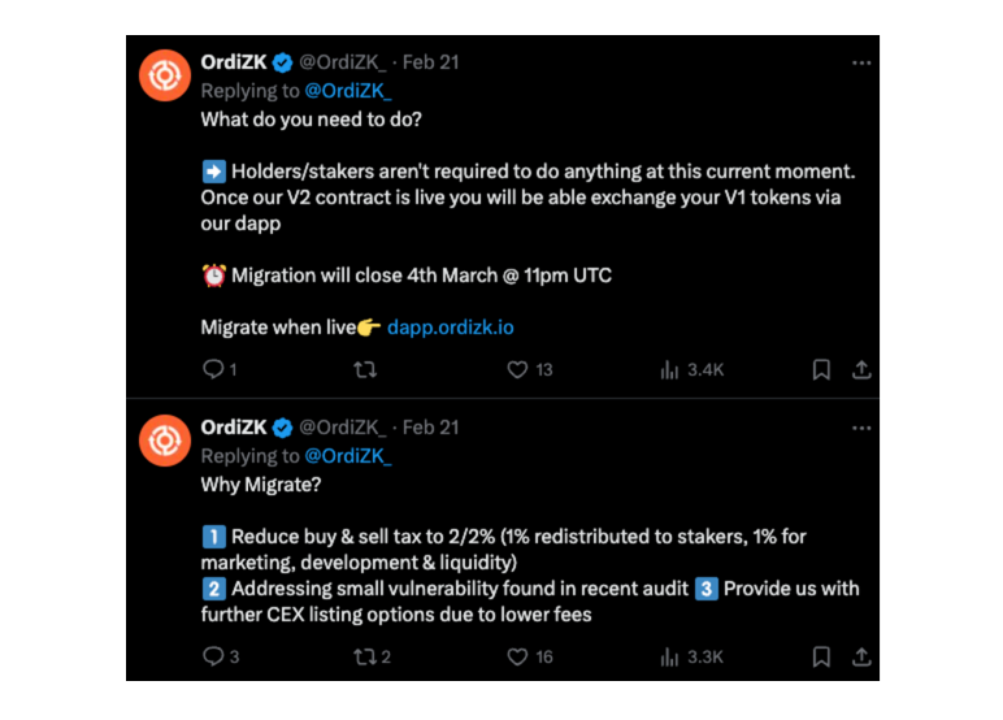Bookmark the 'What do you need to do?' tweet

coord(821,370)
